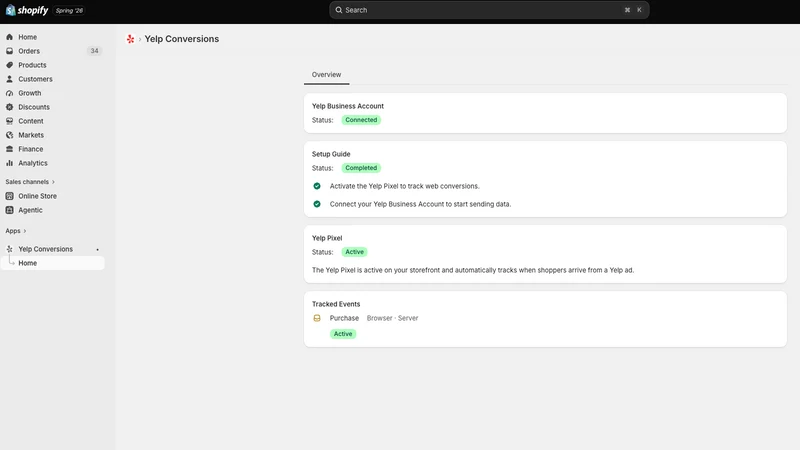Viewport: 800px width, 450px height.
Task: Click the red Yelp burst breadcrumb icon
Action: 131,39
